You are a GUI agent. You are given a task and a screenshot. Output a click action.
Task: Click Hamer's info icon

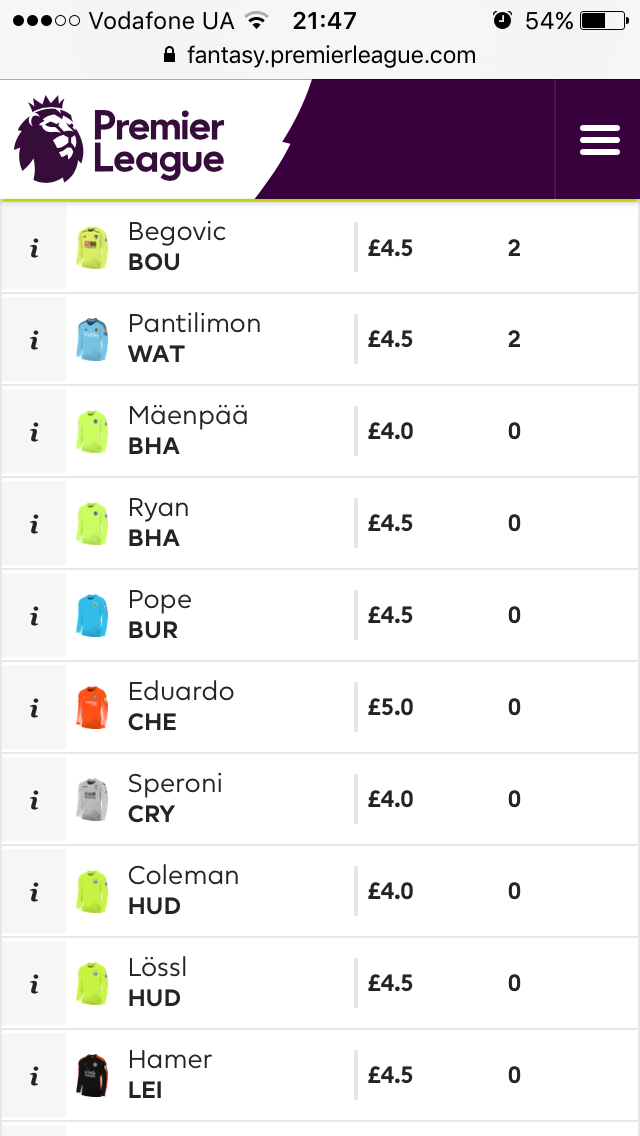33,1076
